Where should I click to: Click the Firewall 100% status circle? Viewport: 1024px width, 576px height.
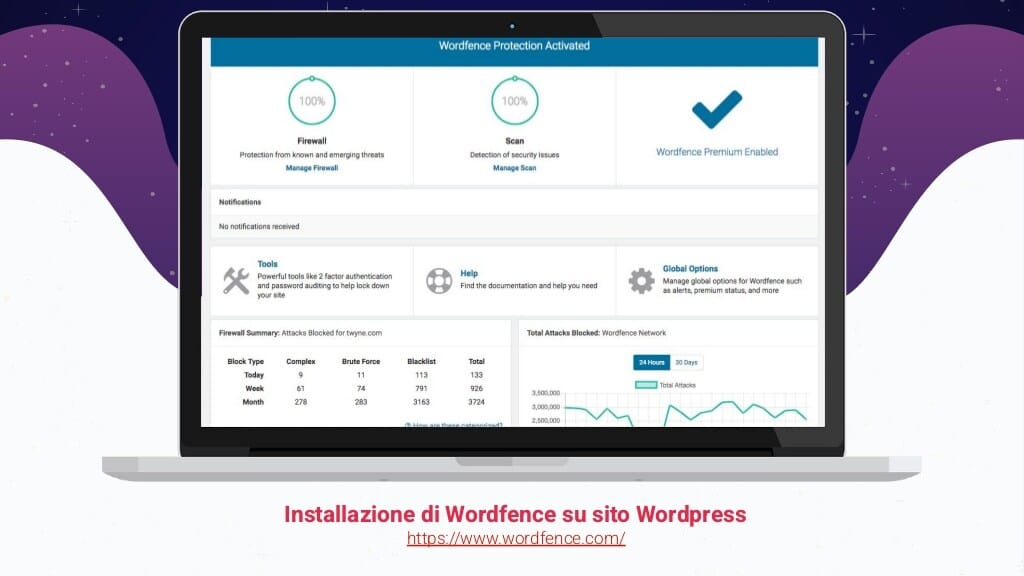tap(312, 101)
